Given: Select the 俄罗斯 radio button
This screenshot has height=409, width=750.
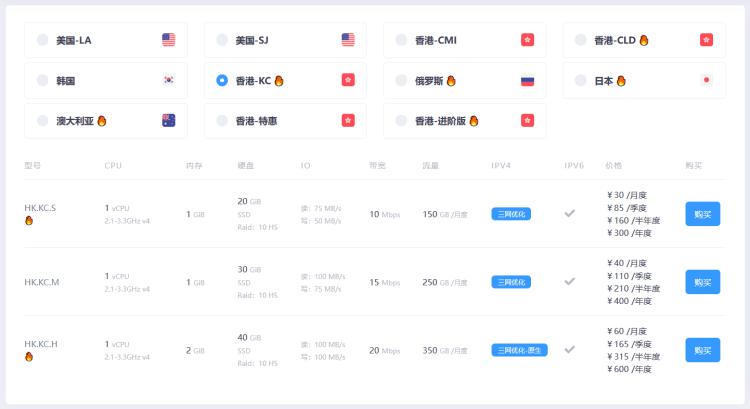Looking at the screenshot, I should click(401, 80).
